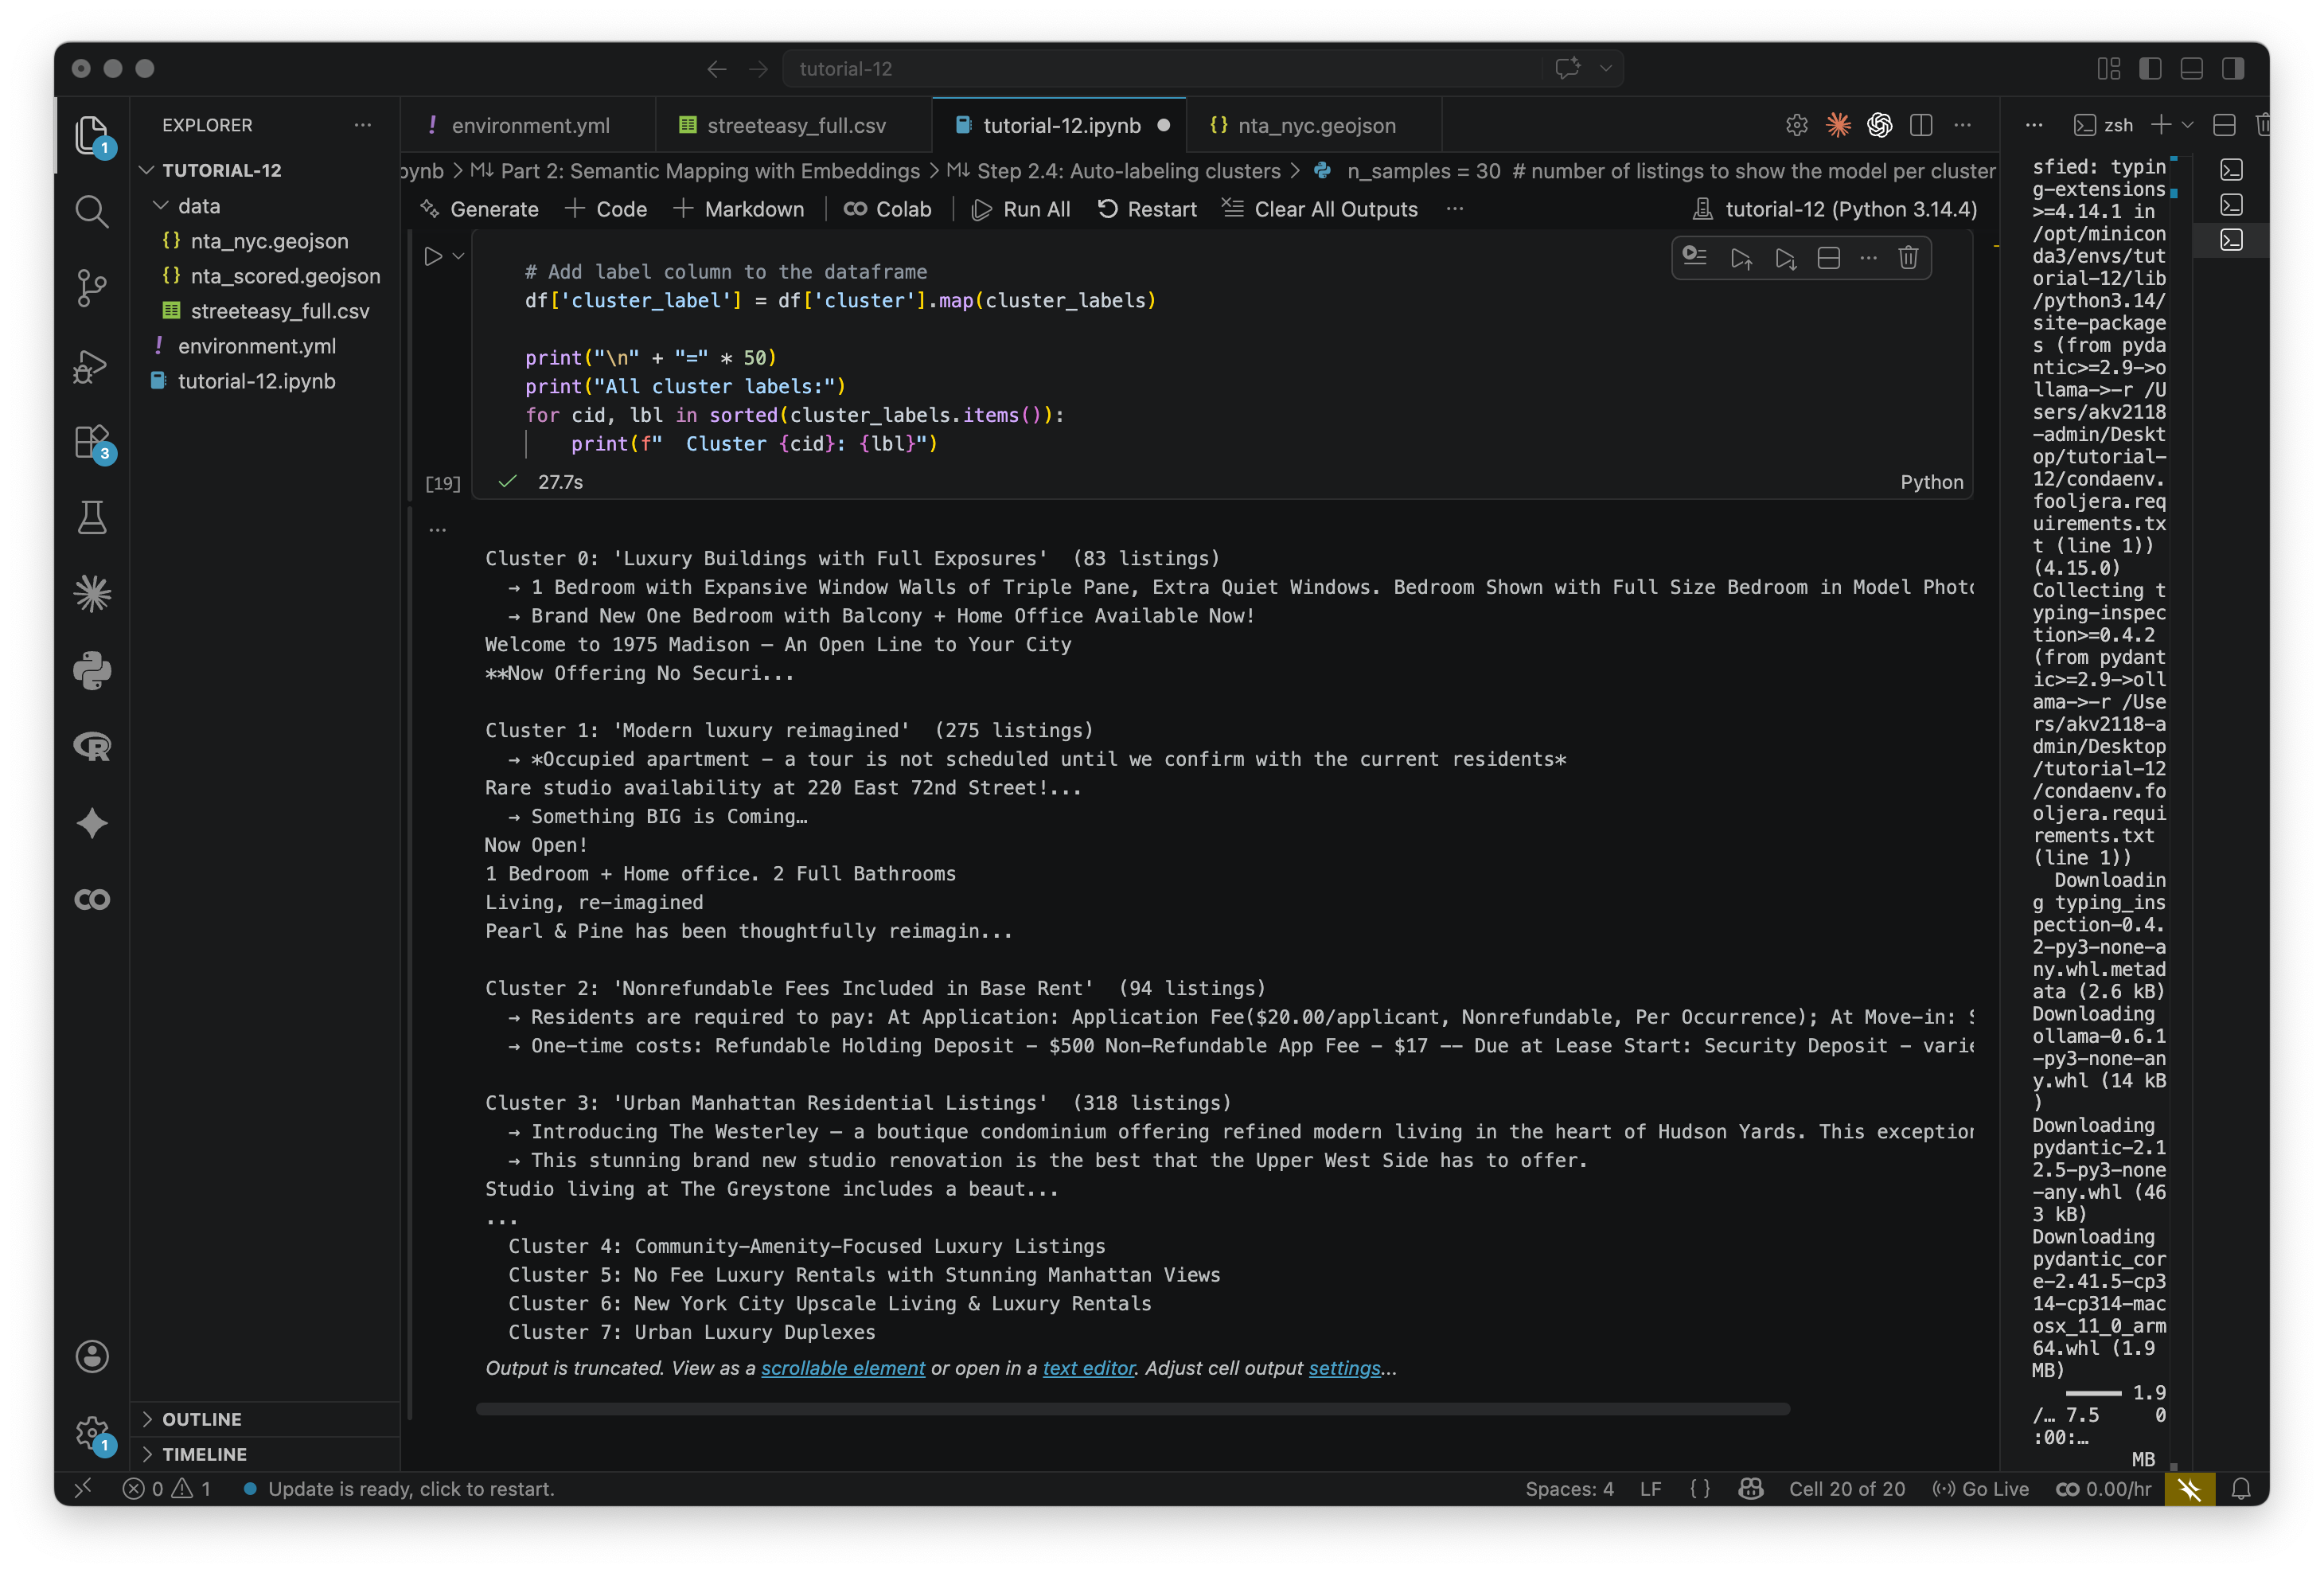Open output in text editor link
The height and width of the screenshot is (1573, 2324).
coord(1089,1367)
